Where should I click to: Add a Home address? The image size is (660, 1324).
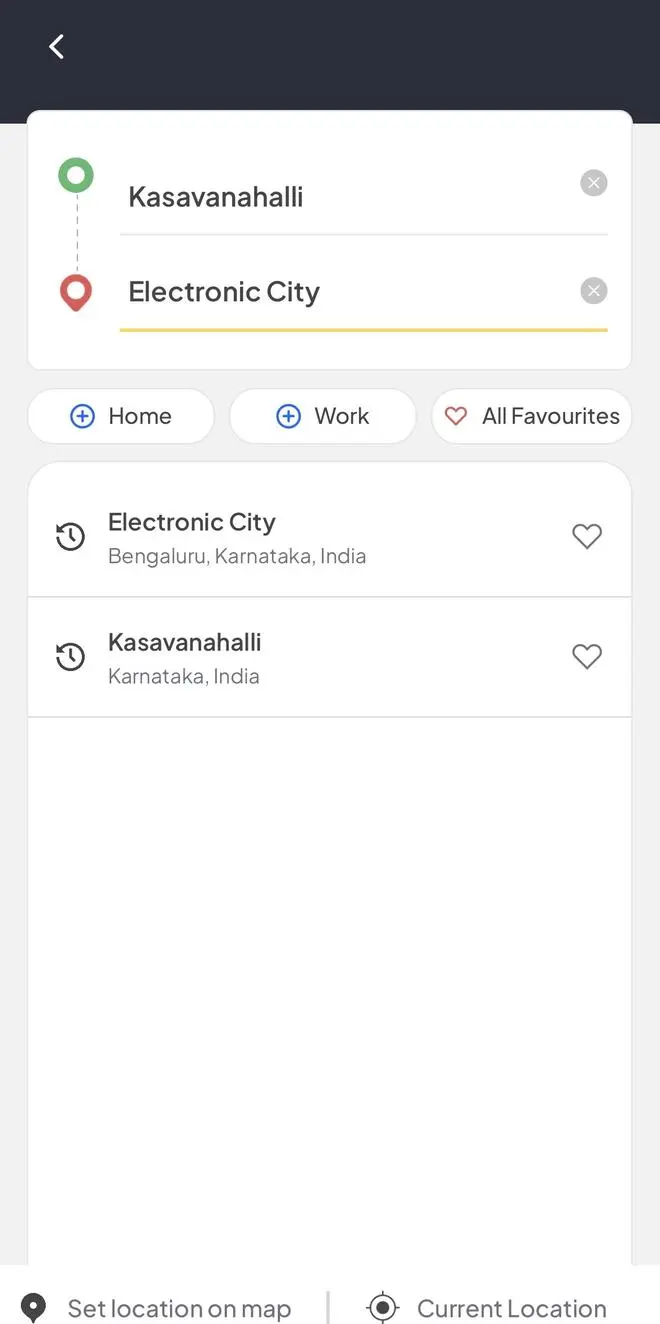pyautogui.click(x=121, y=416)
